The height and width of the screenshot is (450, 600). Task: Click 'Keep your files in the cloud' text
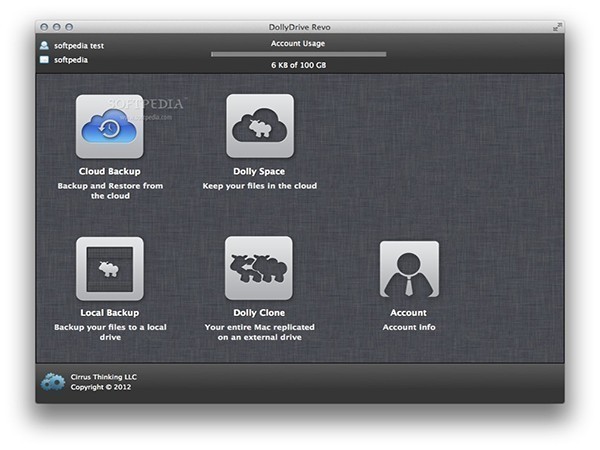(260, 186)
